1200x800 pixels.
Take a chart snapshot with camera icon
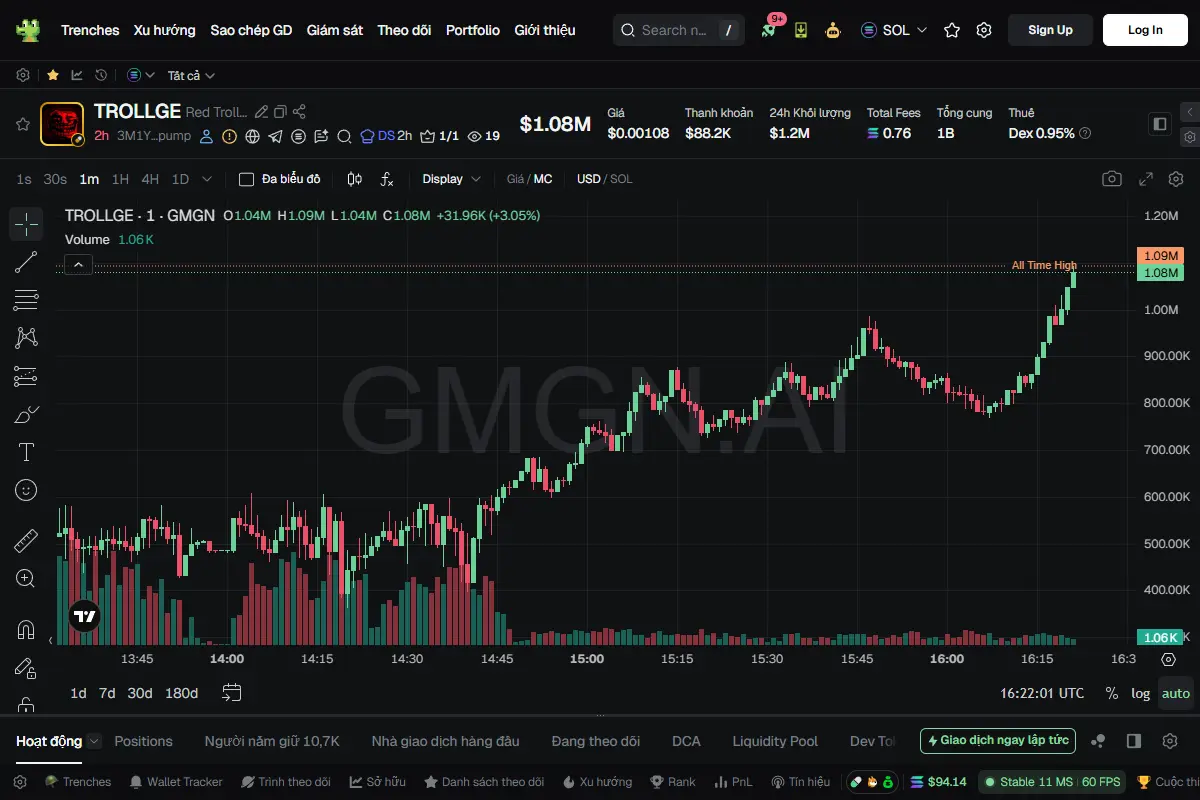[x=1112, y=179]
